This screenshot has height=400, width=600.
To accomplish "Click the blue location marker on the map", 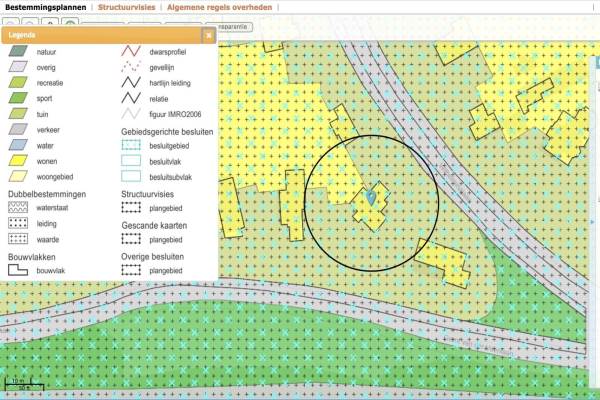I will (x=372, y=197).
